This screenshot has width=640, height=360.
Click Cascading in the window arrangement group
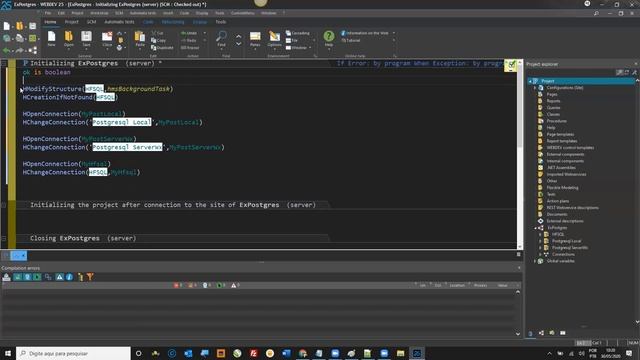pos(298,33)
